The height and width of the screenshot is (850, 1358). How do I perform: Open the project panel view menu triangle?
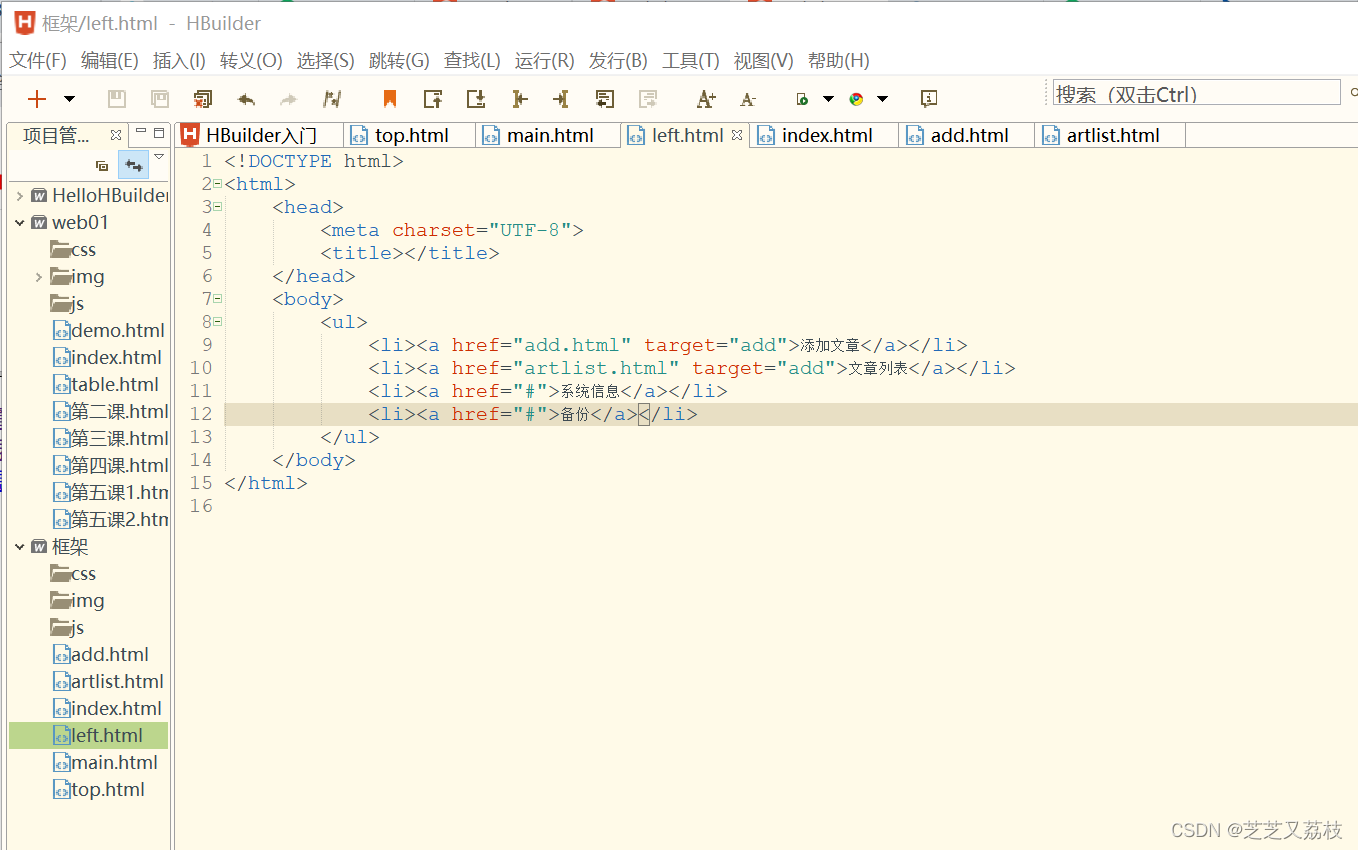coord(159,156)
